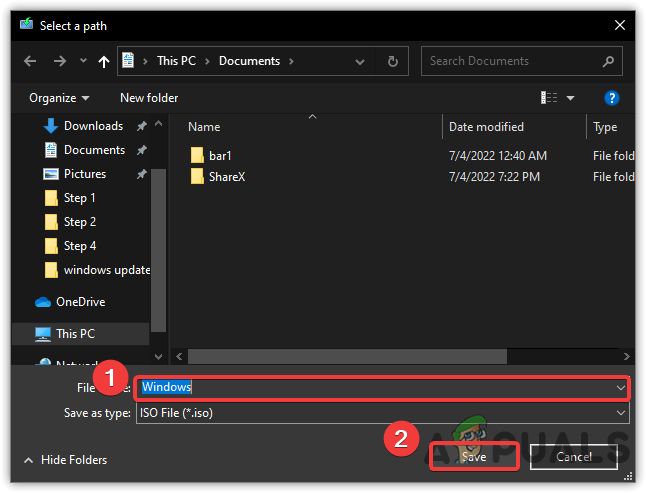
Task: Open the address bar history dropdown
Action: coord(360,62)
